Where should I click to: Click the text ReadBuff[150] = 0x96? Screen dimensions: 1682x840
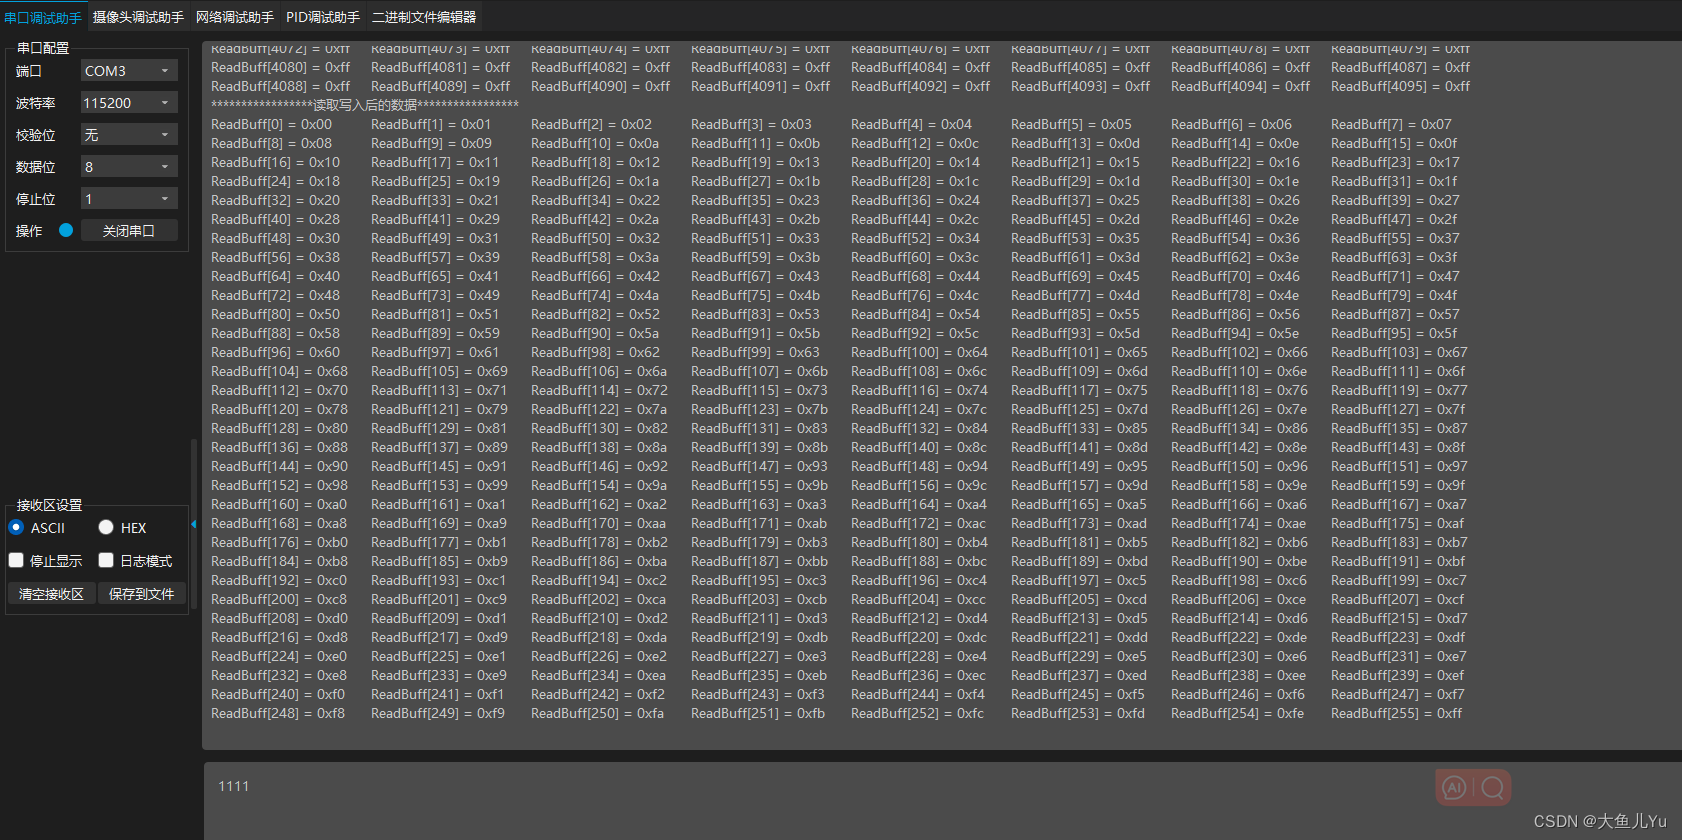tap(1239, 466)
